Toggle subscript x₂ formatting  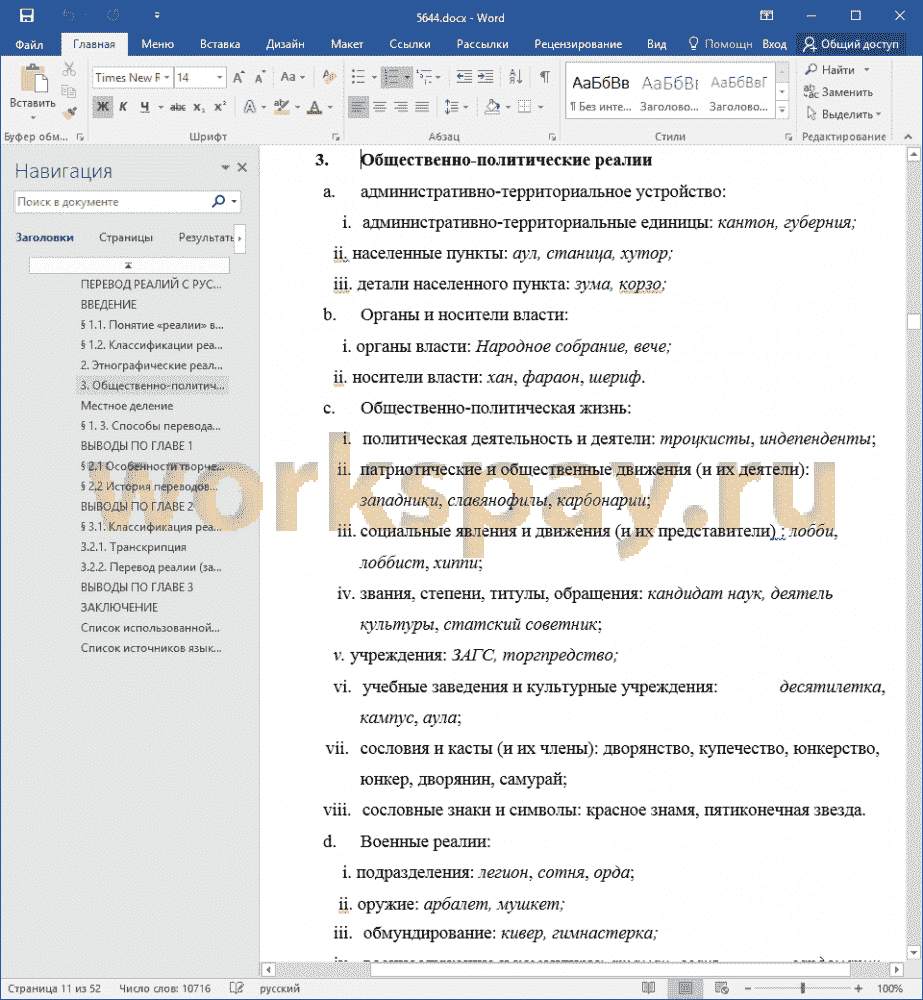point(200,107)
